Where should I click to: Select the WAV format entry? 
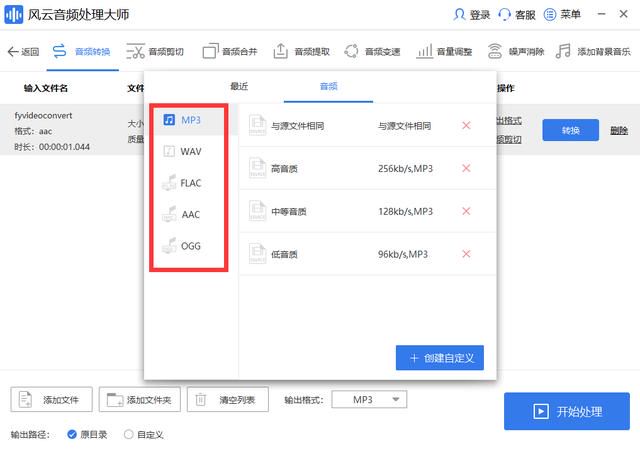tap(189, 151)
